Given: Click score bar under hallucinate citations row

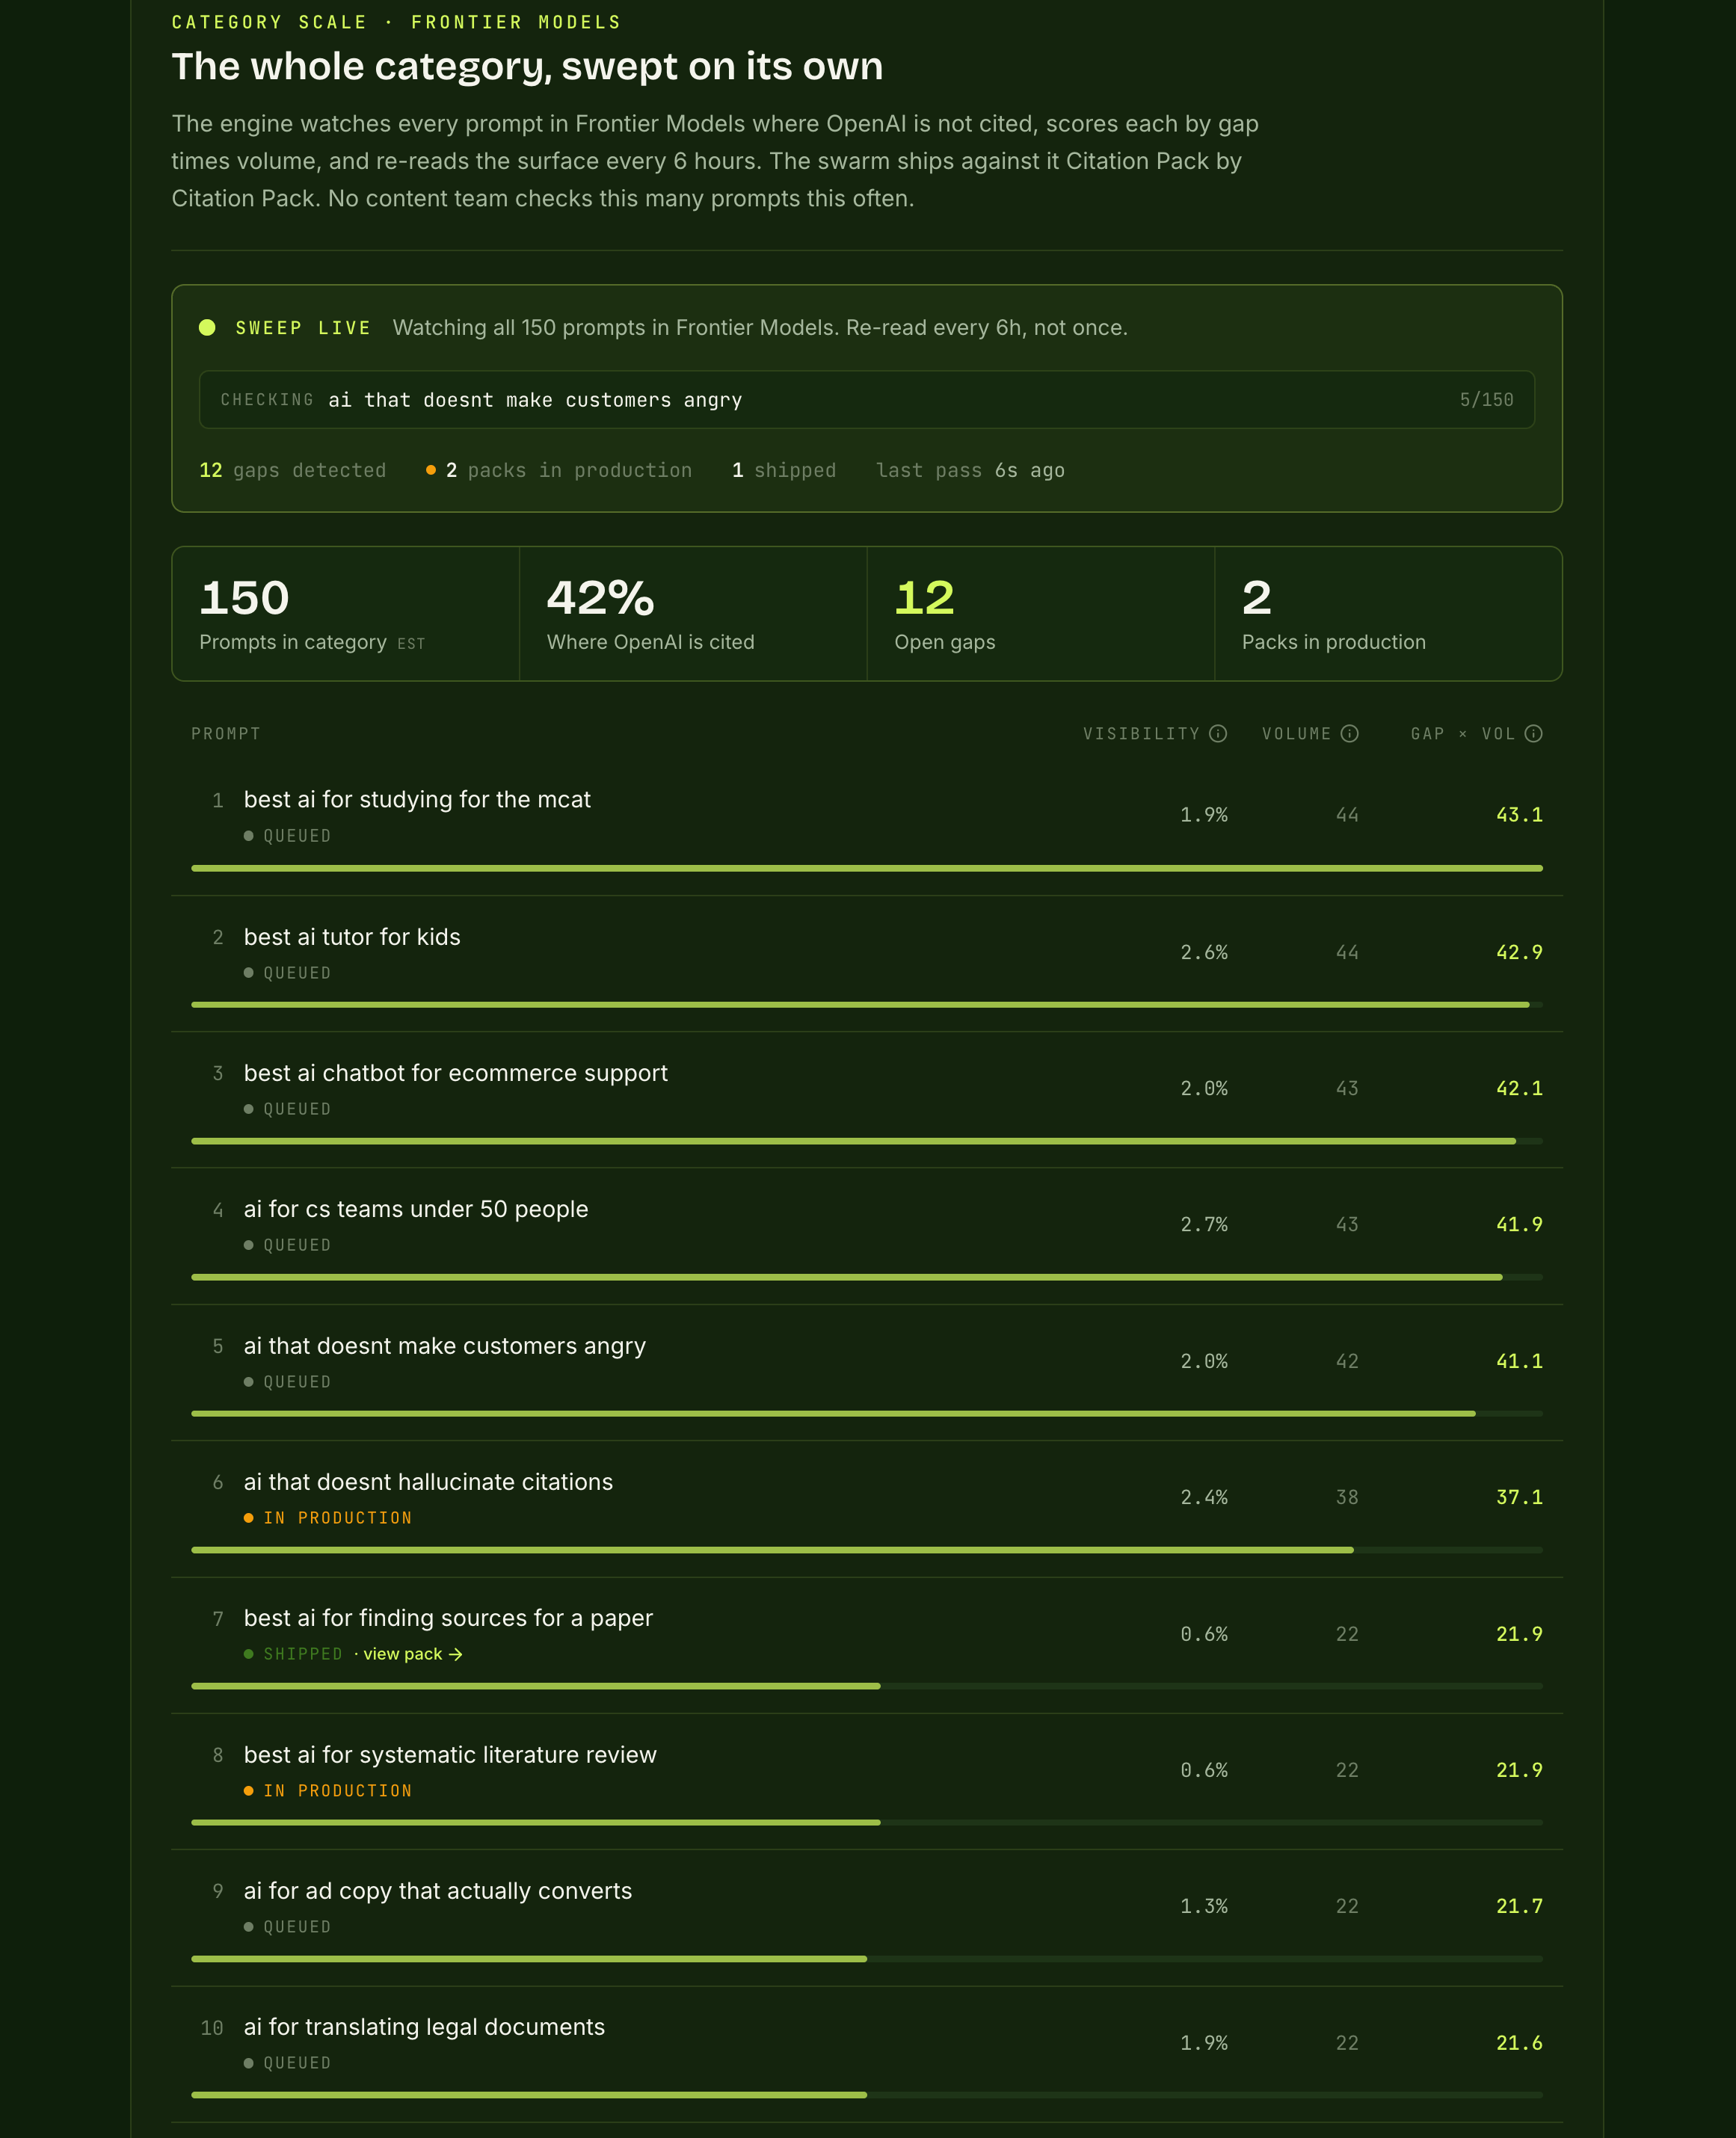Looking at the screenshot, I should click(867, 1550).
